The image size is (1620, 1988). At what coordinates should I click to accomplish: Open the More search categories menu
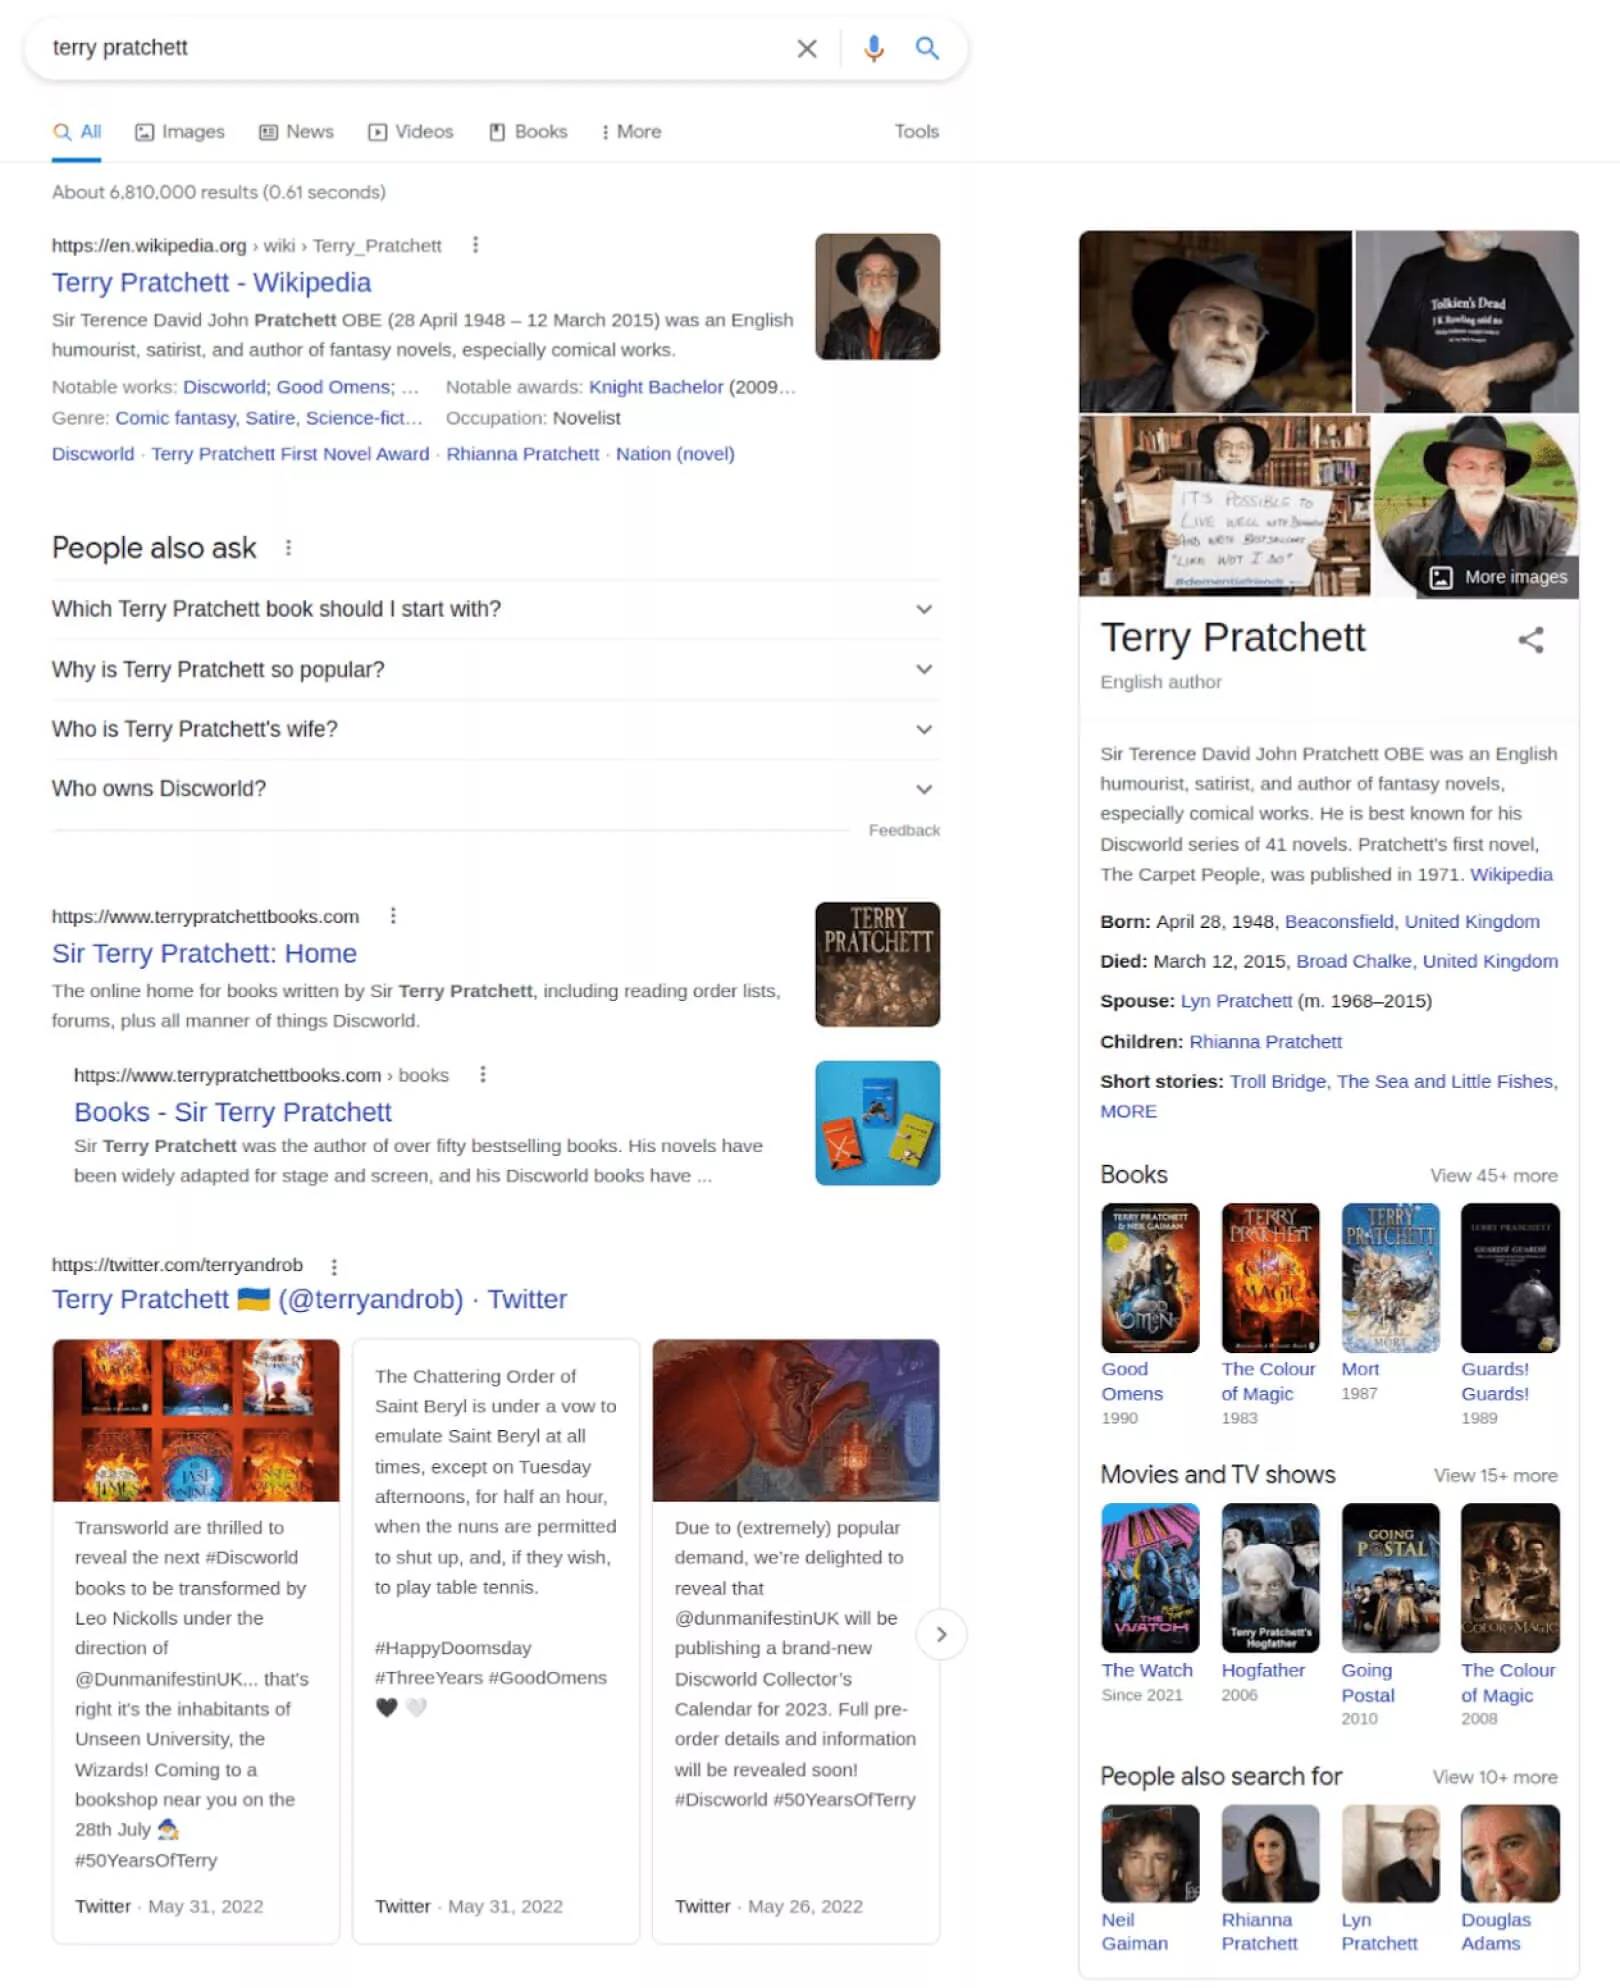(x=631, y=132)
